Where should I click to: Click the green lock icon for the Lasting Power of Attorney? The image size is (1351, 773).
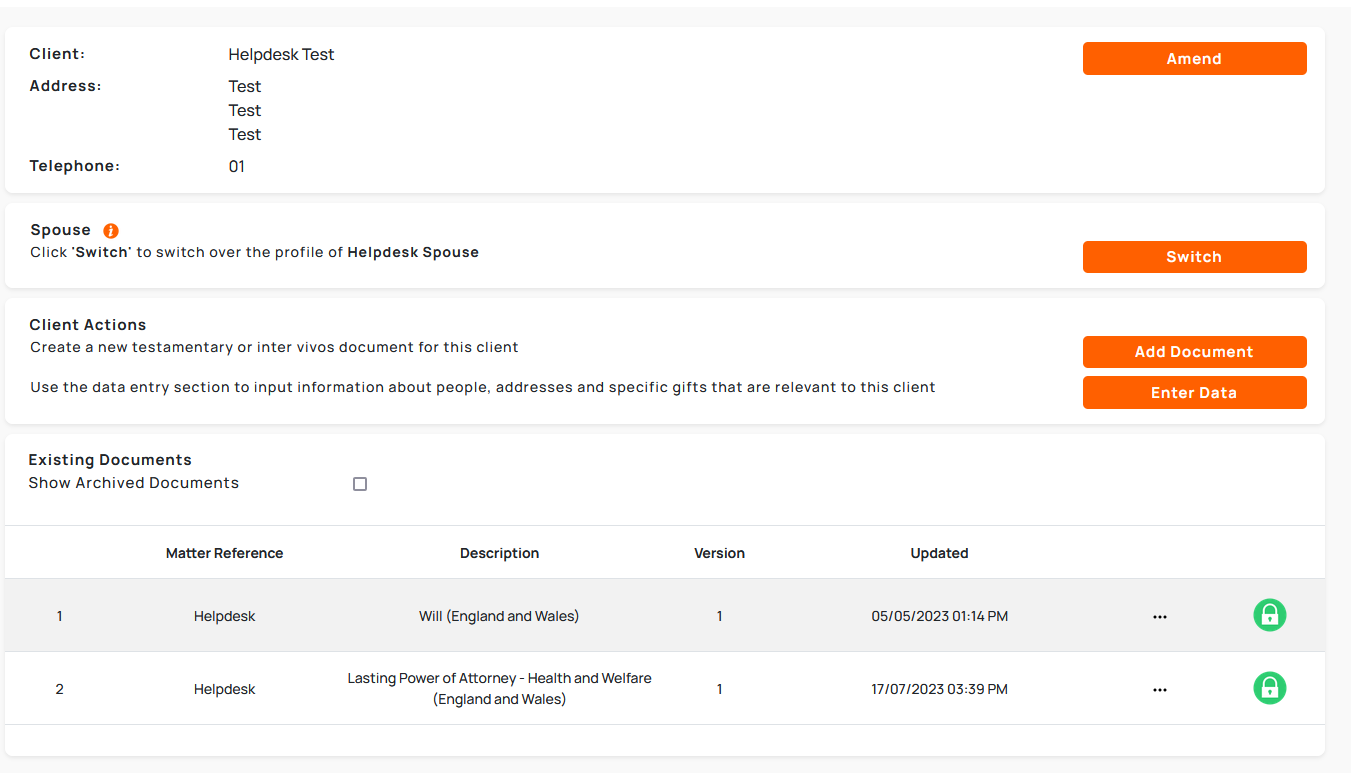coord(1269,688)
